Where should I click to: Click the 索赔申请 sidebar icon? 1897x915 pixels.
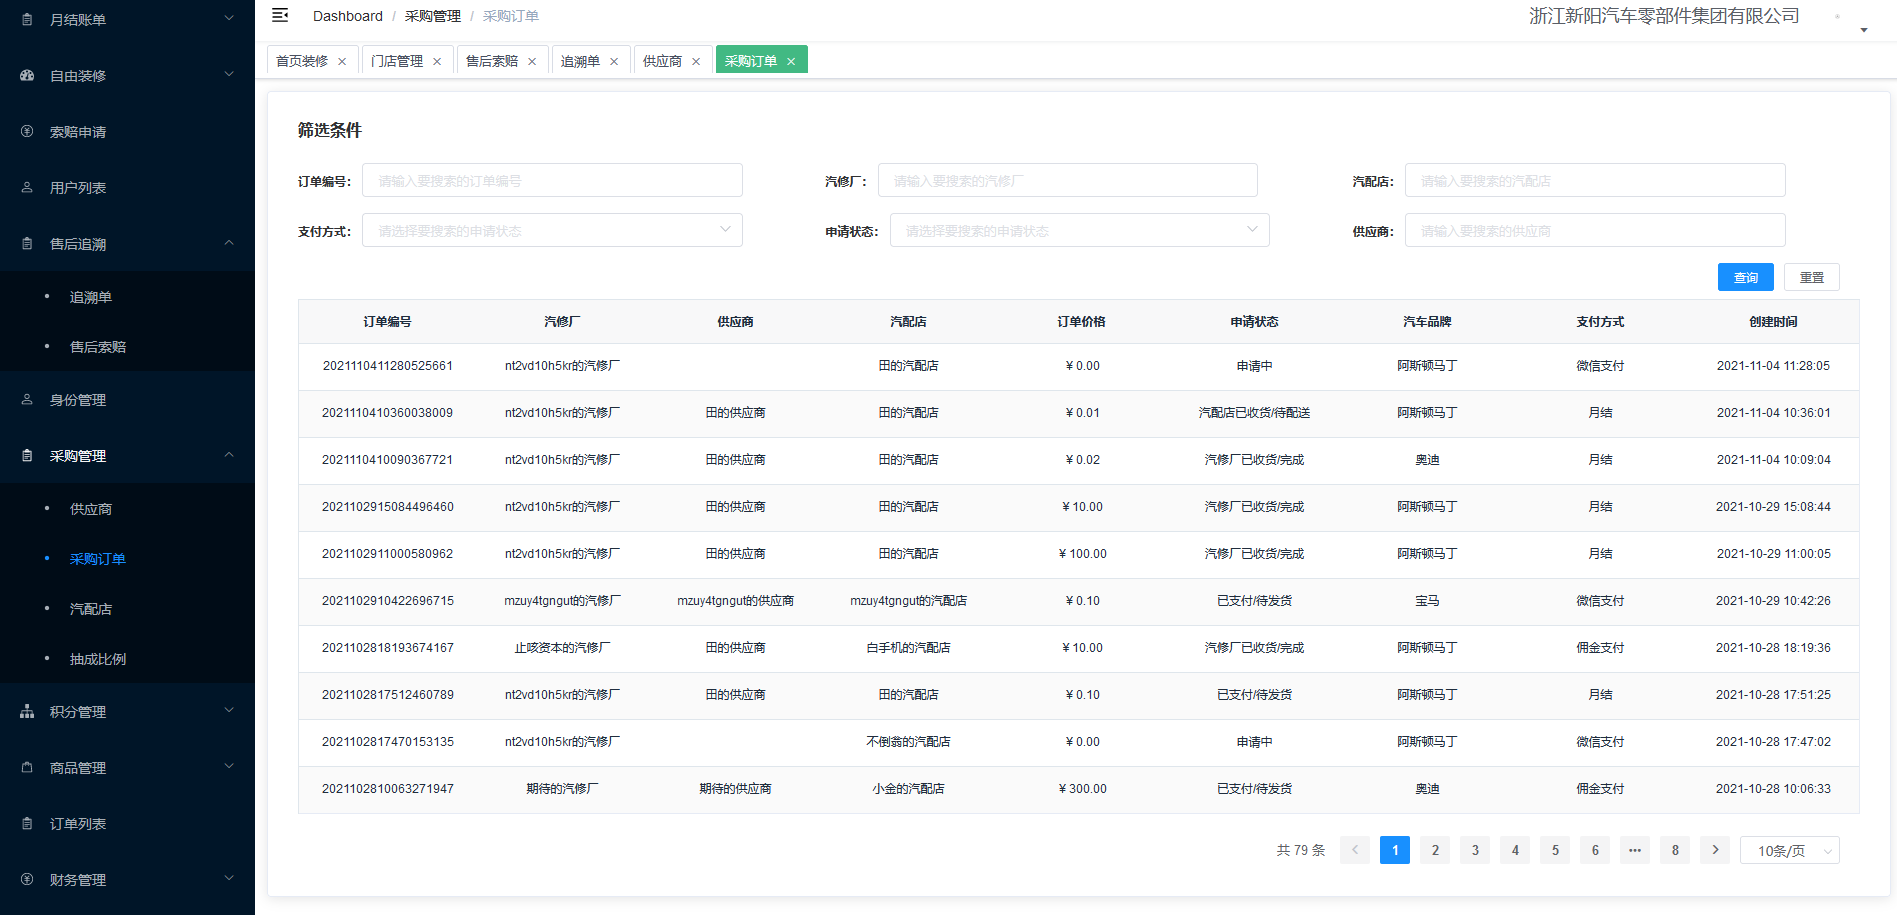pyautogui.click(x=27, y=131)
